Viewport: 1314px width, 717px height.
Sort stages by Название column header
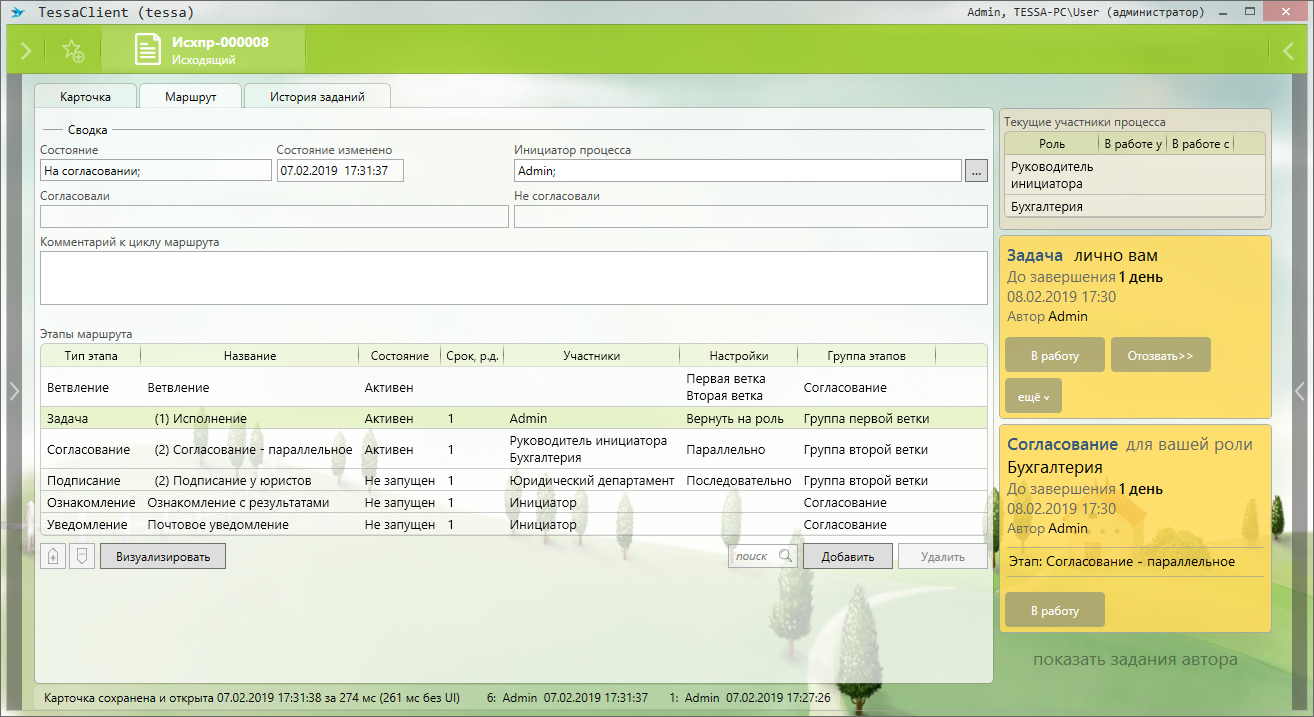point(250,355)
